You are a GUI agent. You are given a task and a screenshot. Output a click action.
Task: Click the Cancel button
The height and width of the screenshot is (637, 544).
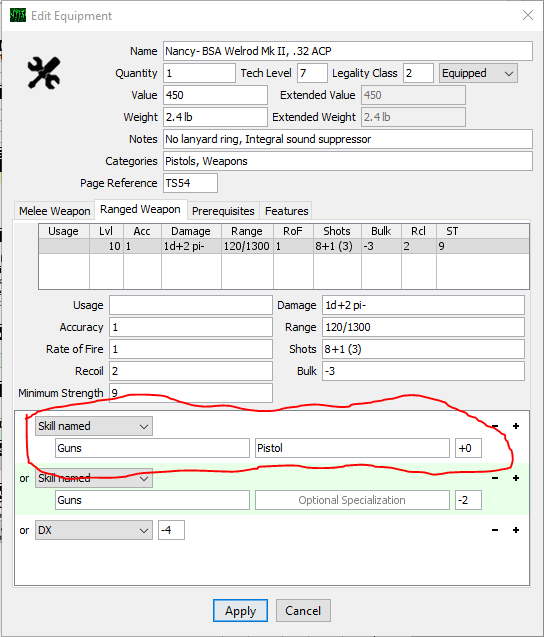click(x=303, y=611)
